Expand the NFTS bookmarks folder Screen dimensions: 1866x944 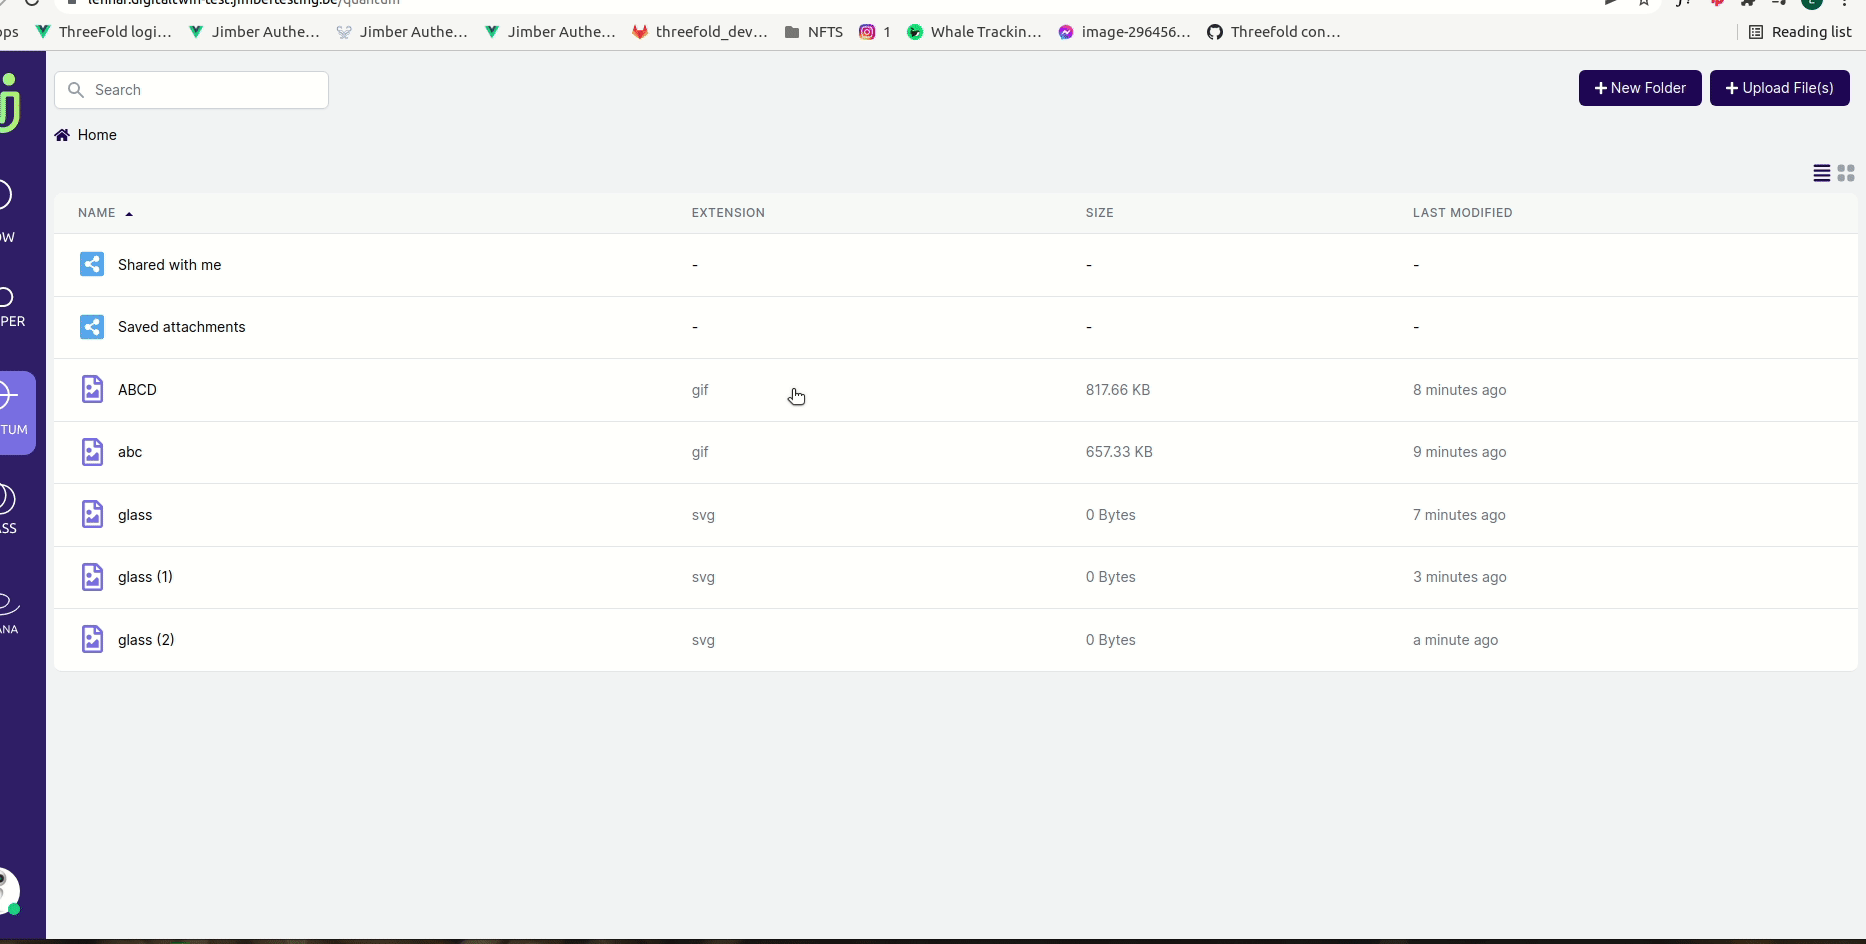coord(813,31)
